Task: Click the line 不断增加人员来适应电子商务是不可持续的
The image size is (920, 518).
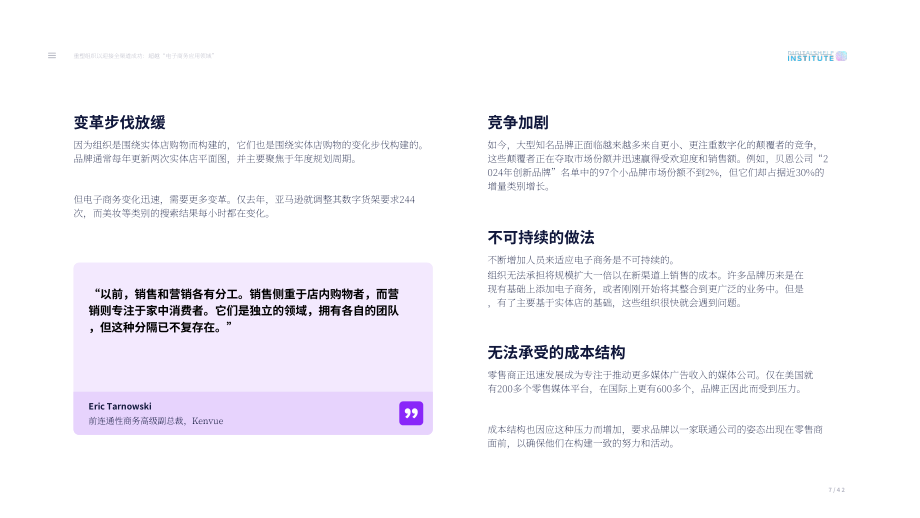Action: coord(581,260)
